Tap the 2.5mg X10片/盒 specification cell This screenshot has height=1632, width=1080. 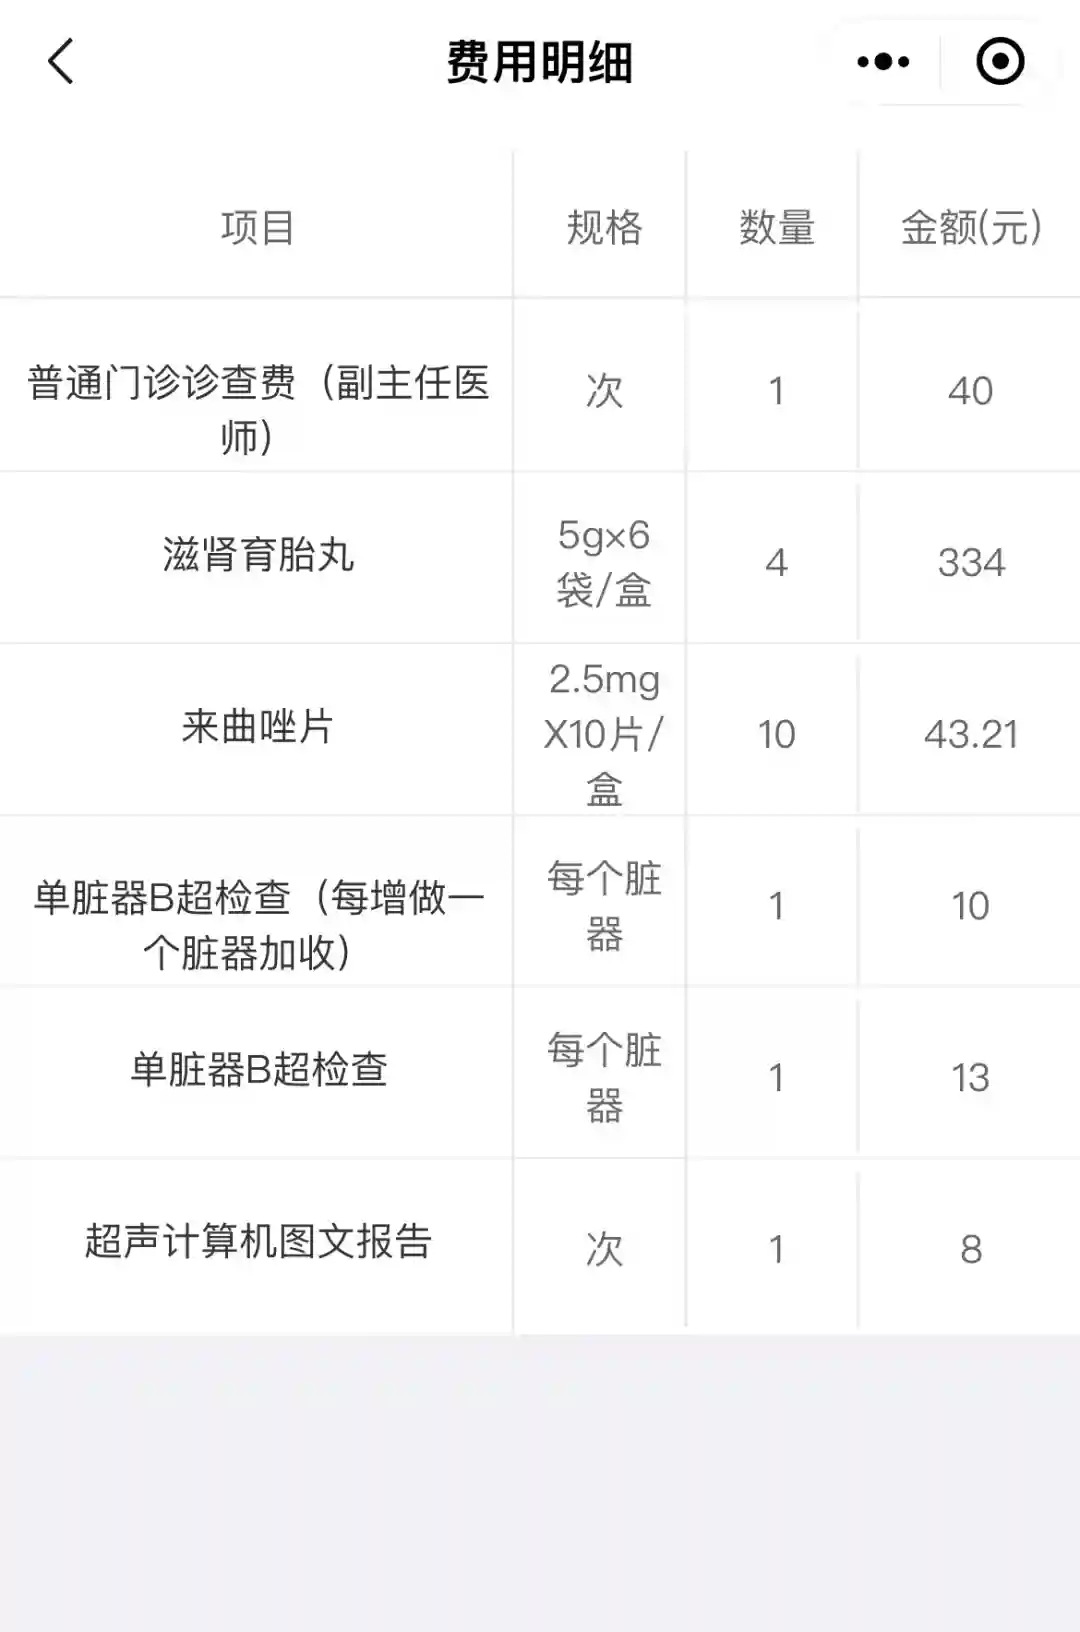pyautogui.click(x=604, y=734)
